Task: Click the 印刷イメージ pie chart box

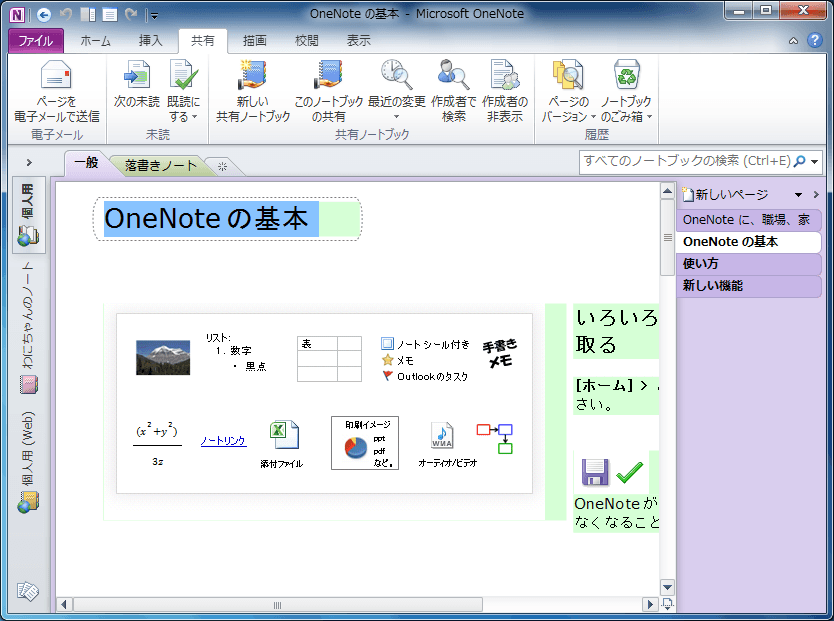Action: [x=365, y=443]
